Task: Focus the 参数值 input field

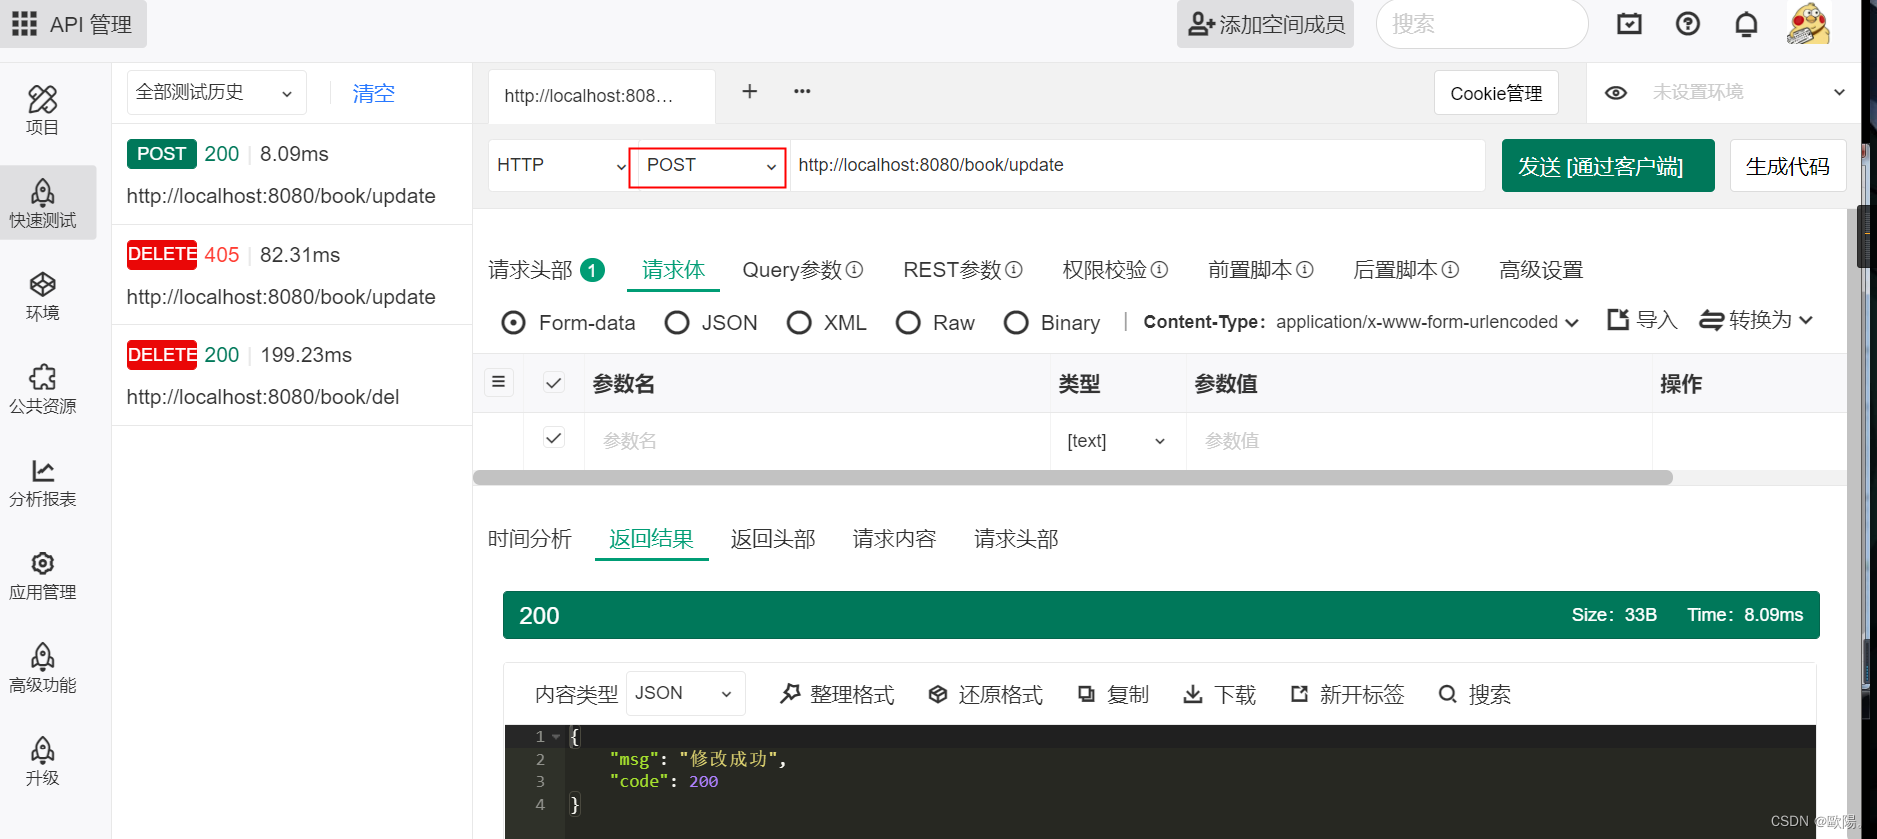Action: coord(1418,441)
